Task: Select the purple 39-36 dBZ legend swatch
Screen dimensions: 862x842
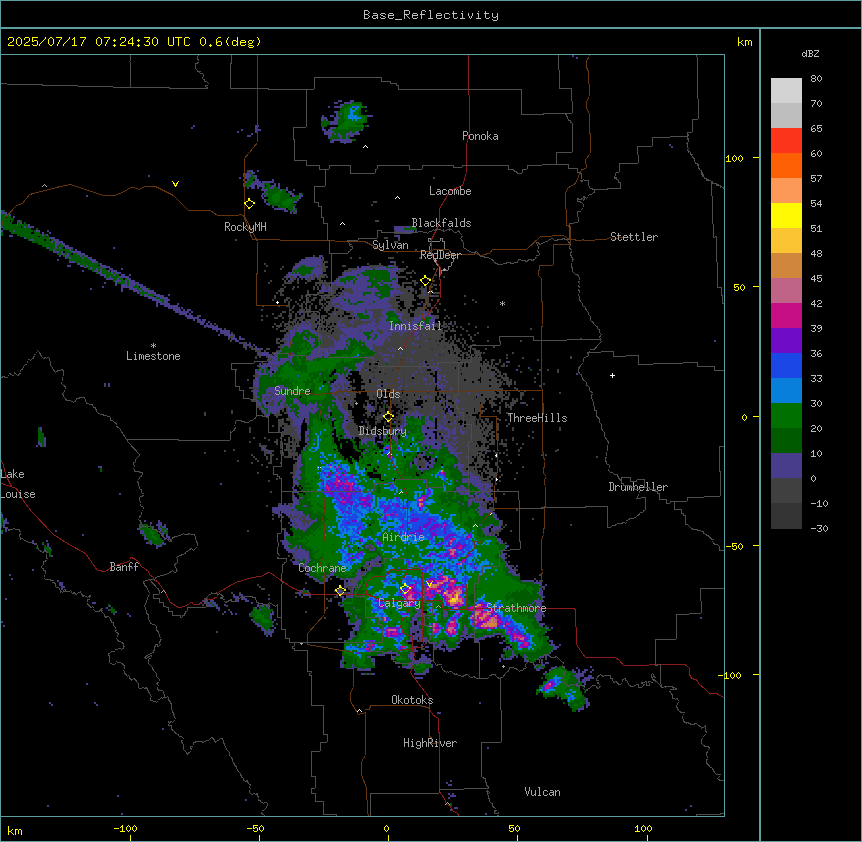Action: pos(786,340)
